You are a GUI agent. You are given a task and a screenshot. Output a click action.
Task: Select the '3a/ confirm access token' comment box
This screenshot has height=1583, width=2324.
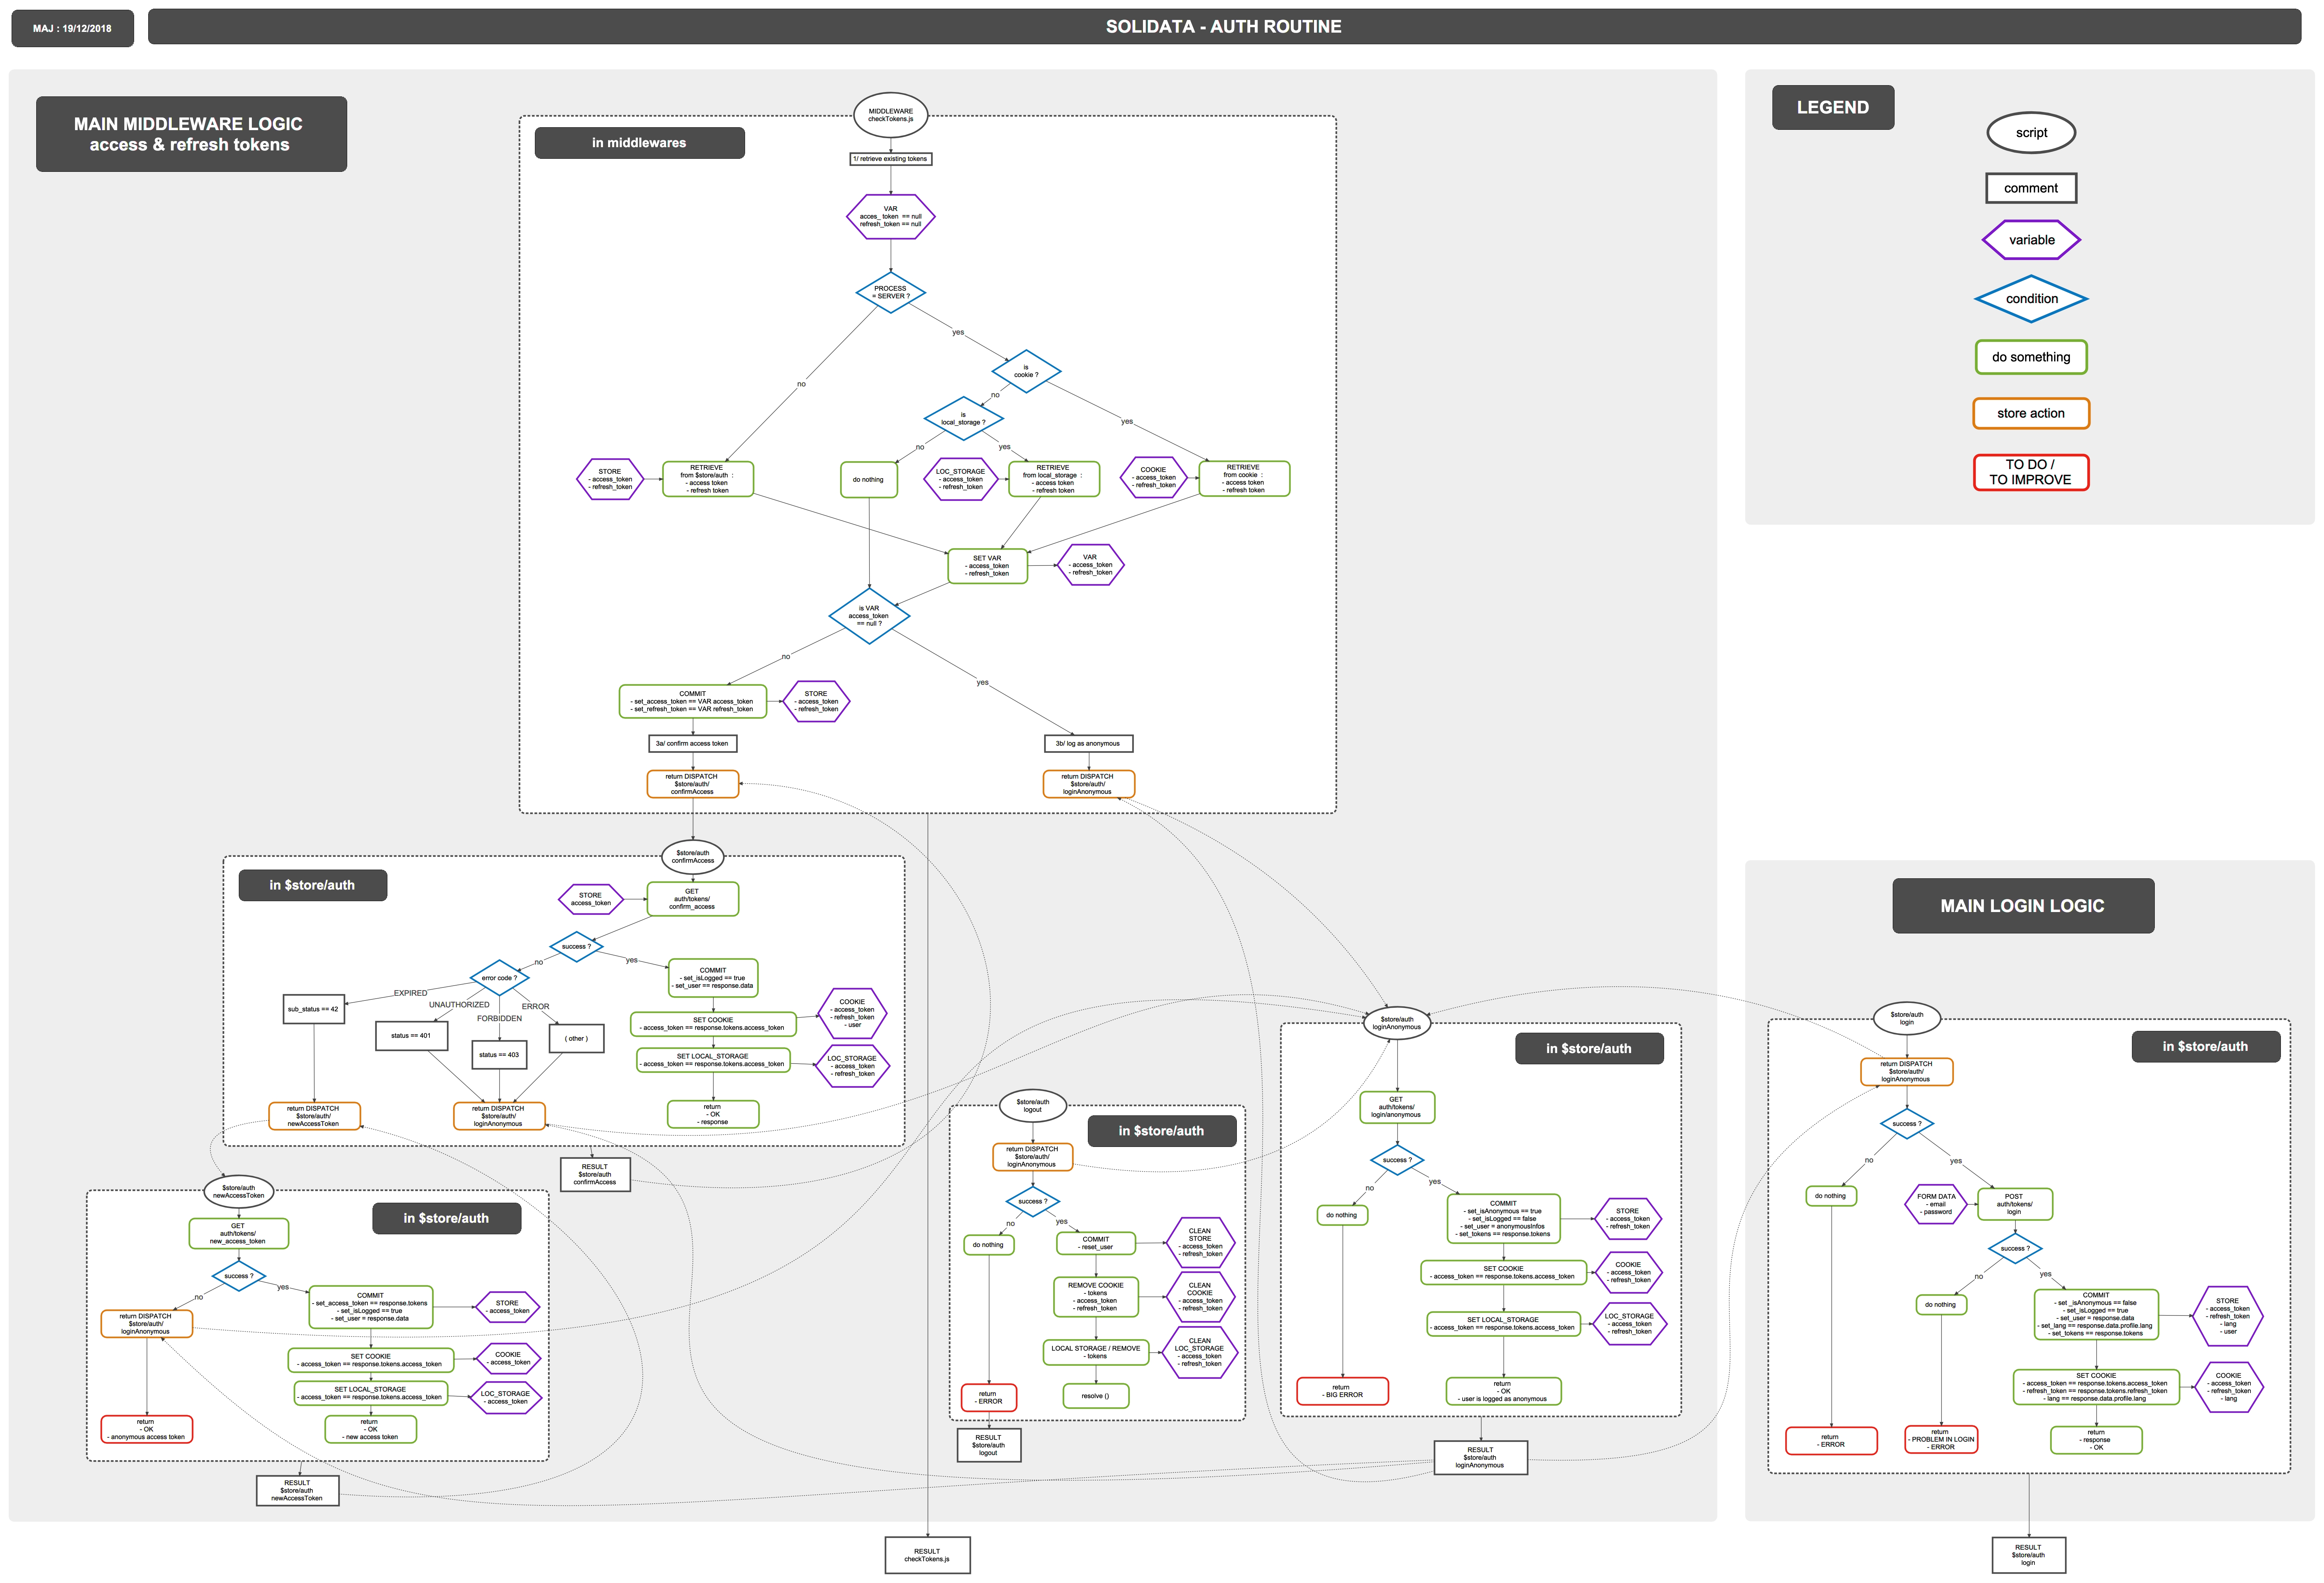tap(692, 743)
